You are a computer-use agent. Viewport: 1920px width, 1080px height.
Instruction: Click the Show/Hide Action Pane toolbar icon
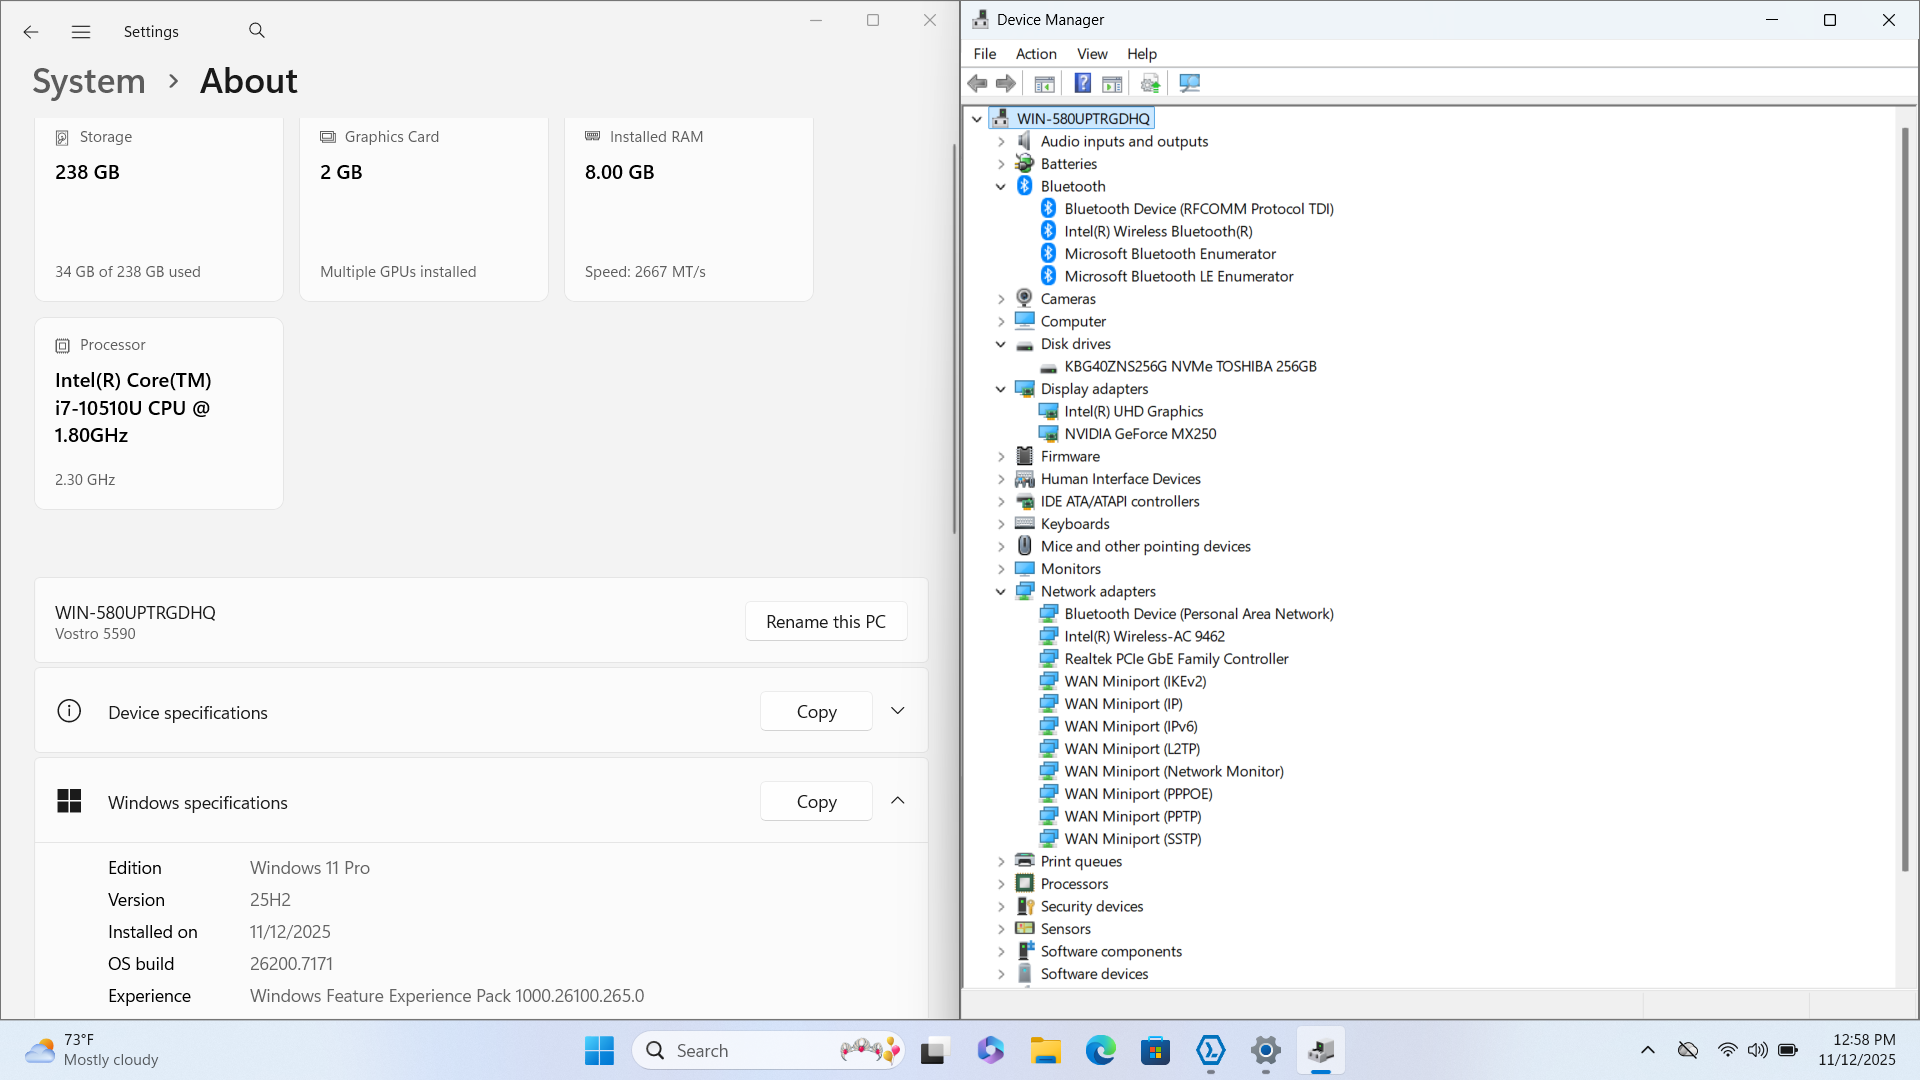(x=1112, y=83)
